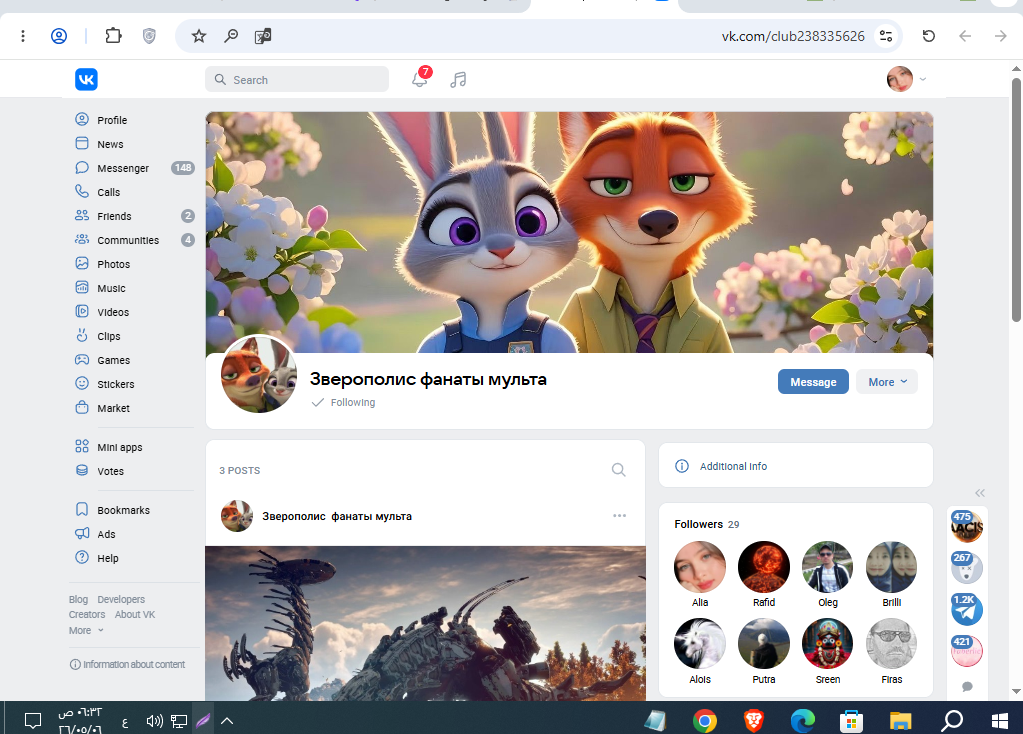Bookmark this page with the star icon
This screenshot has height=734, width=1023.
pyautogui.click(x=199, y=36)
